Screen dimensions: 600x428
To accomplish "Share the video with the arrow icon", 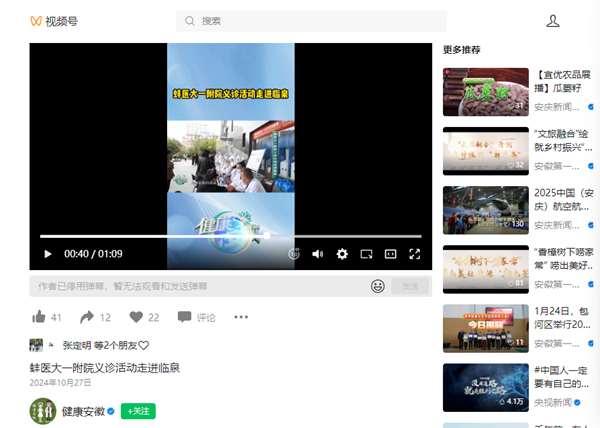I will click(87, 317).
